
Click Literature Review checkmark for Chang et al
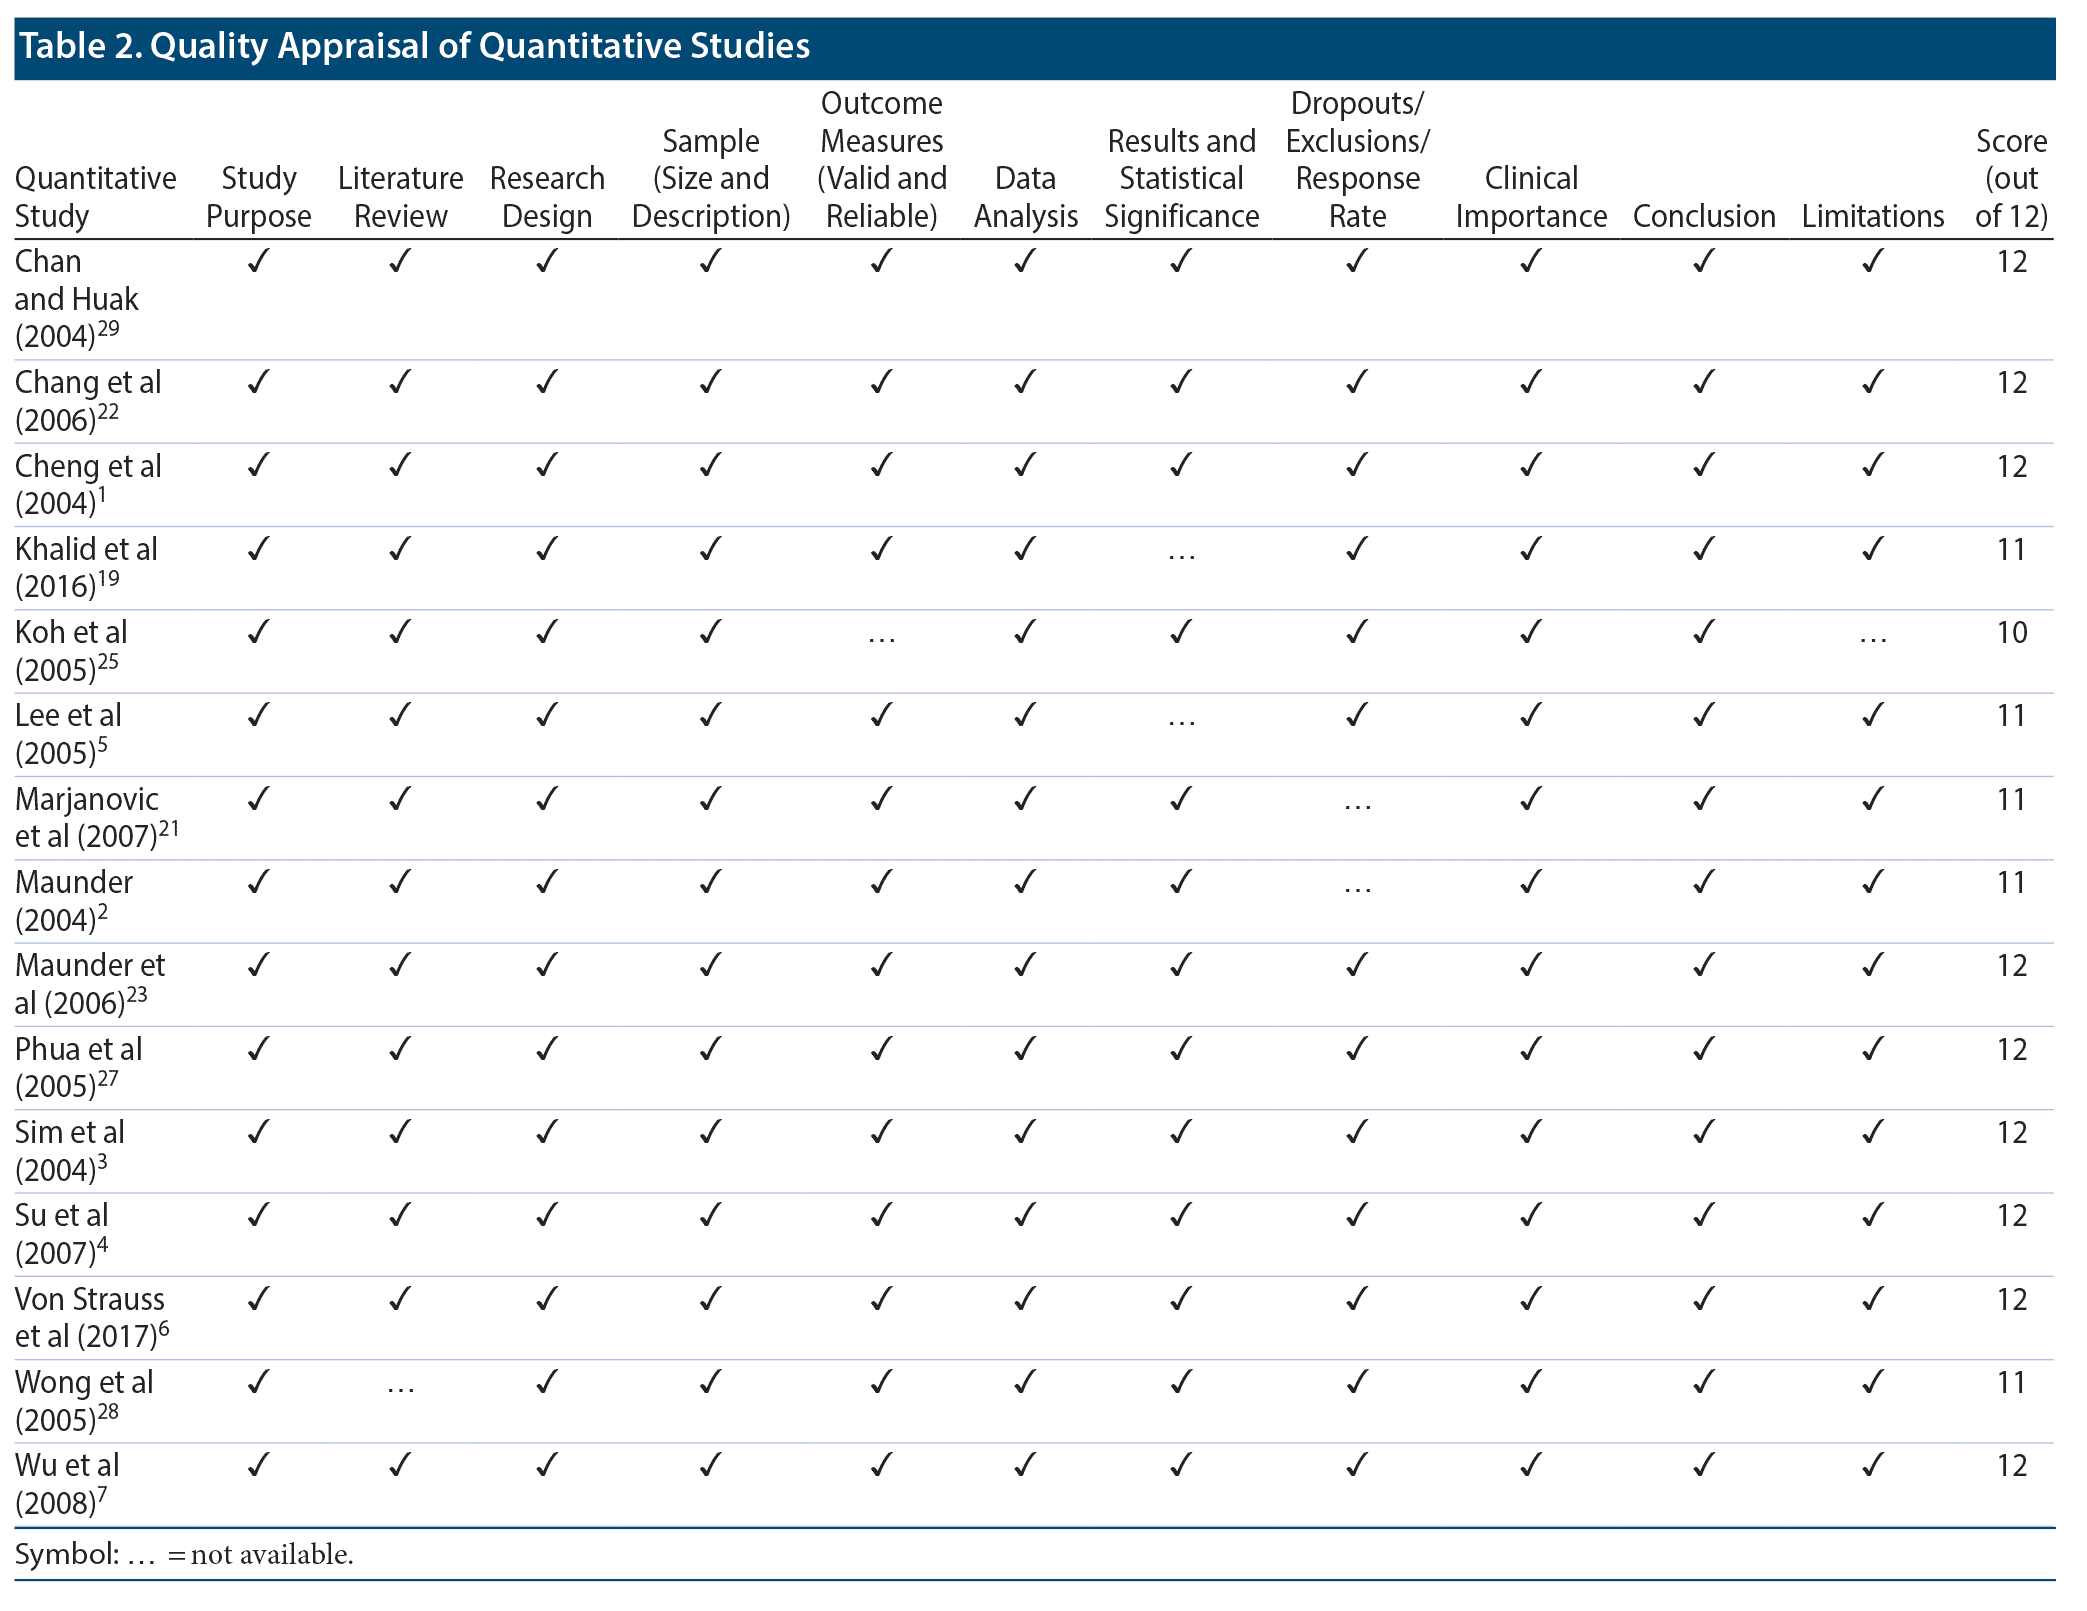click(x=400, y=382)
